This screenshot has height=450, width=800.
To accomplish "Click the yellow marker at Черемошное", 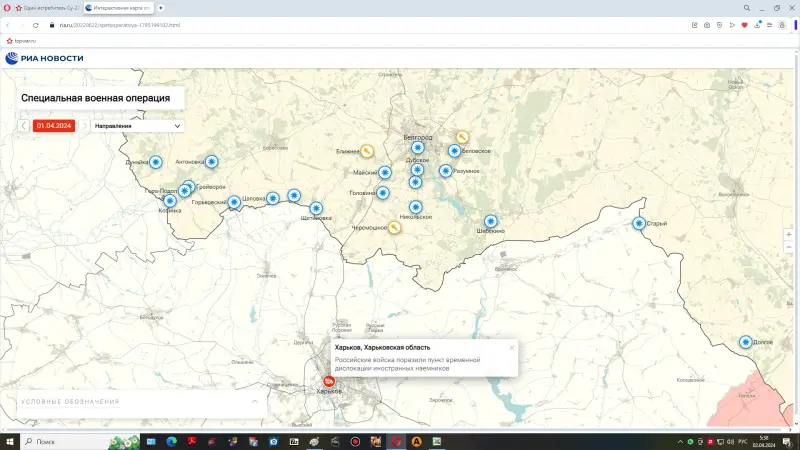I will click(395, 227).
